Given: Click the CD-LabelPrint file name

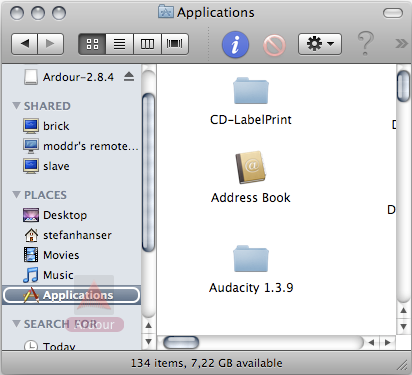Looking at the screenshot, I should 251,120.
